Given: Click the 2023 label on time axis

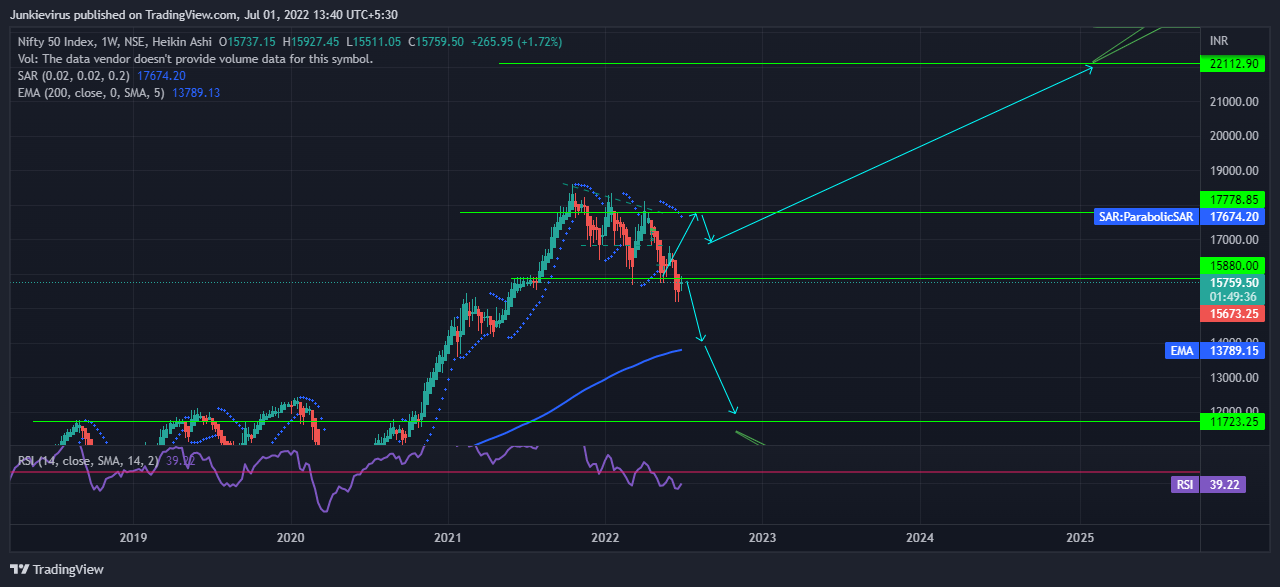Looking at the screenshot, I should point(762,537).
